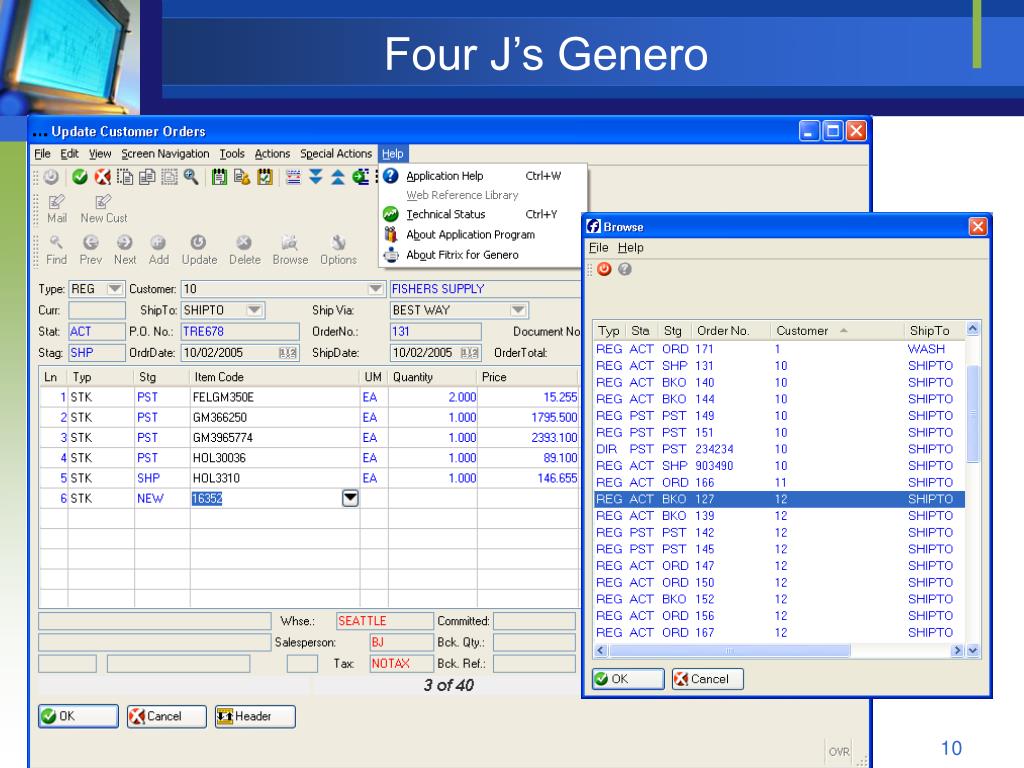
Task: Click the yellow notepad with checkmark icon
Action: (264, 177)
